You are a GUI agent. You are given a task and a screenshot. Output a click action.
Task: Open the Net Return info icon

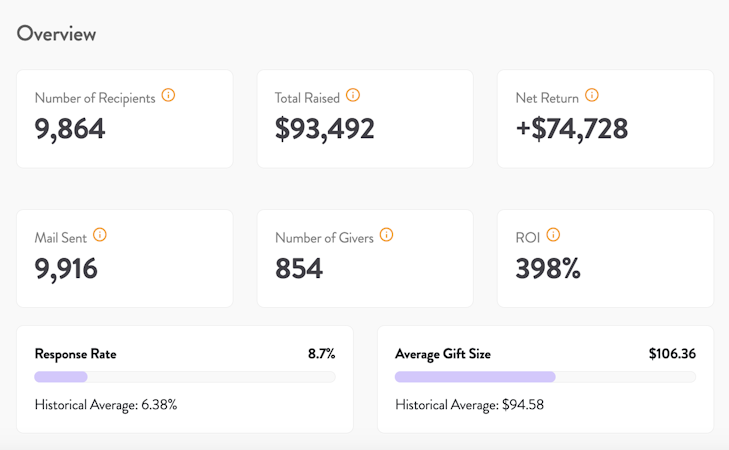click(x=592, y=96)
